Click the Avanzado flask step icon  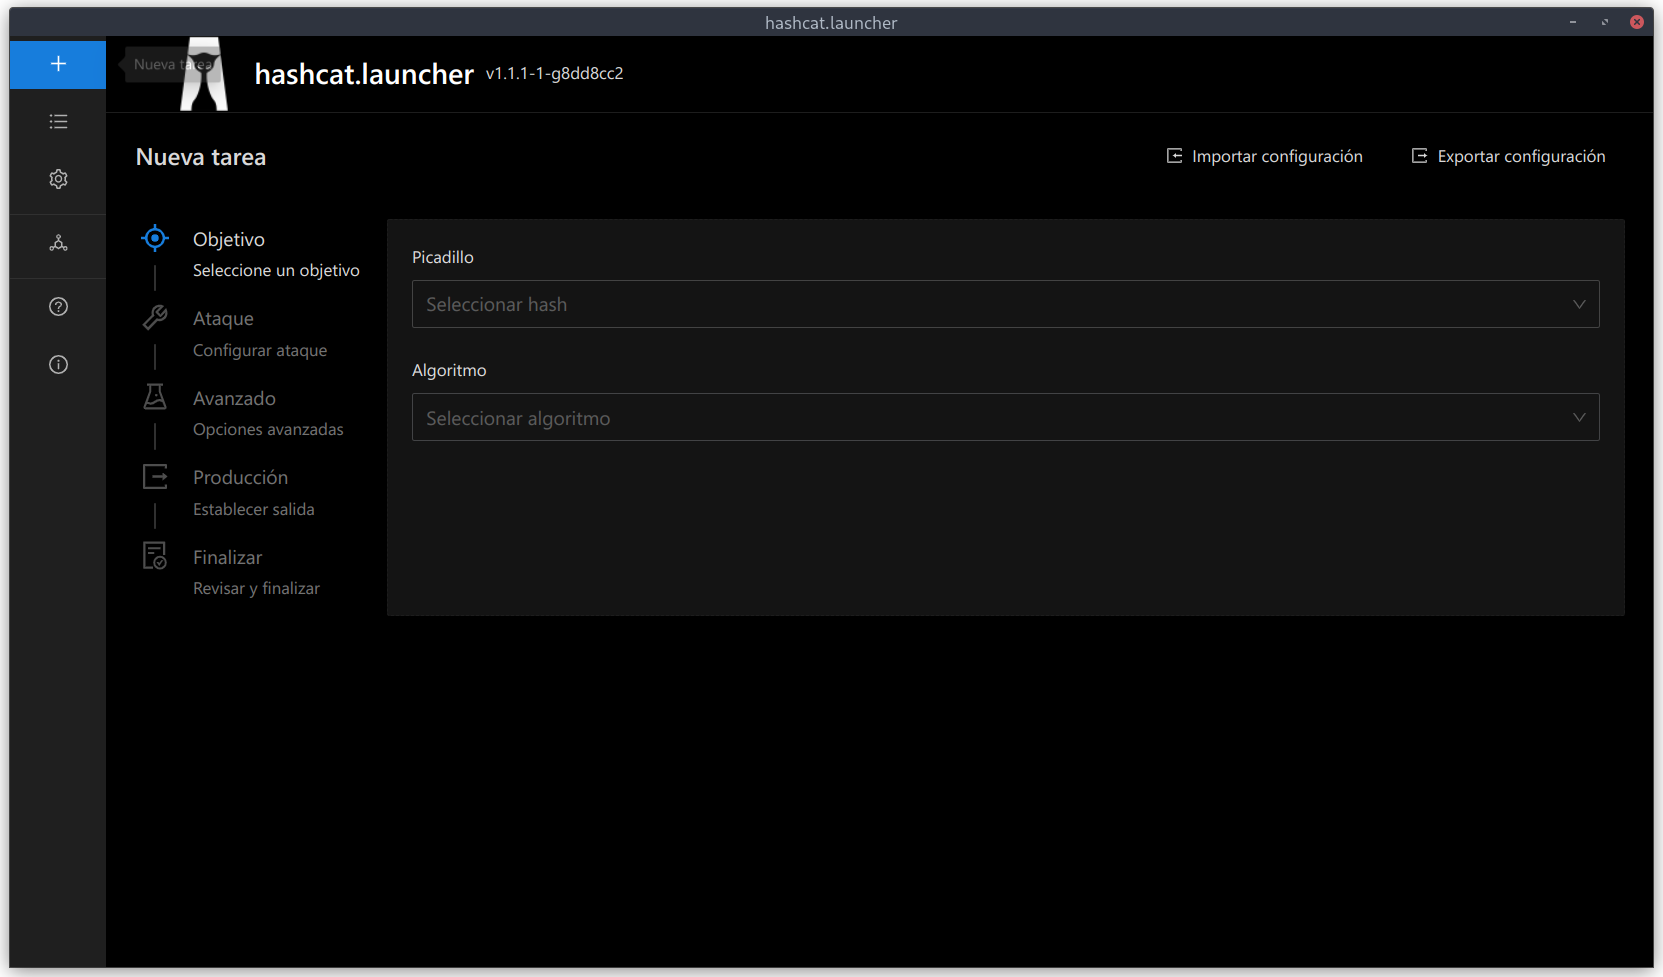click(x=155, y=397)
